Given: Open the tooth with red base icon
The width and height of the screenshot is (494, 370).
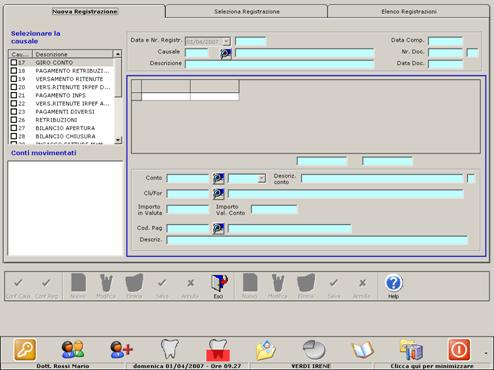Looking at the screenshot, I should (218, 350).
